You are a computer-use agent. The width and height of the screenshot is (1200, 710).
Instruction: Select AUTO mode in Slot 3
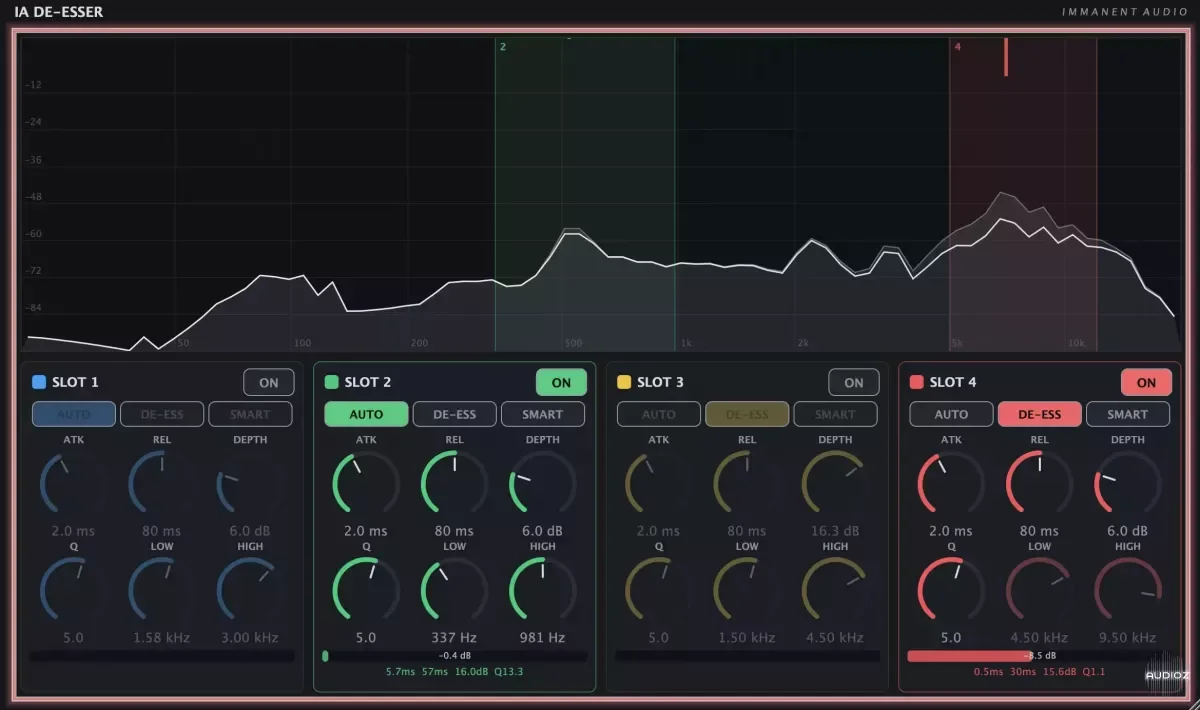point(659,414)
